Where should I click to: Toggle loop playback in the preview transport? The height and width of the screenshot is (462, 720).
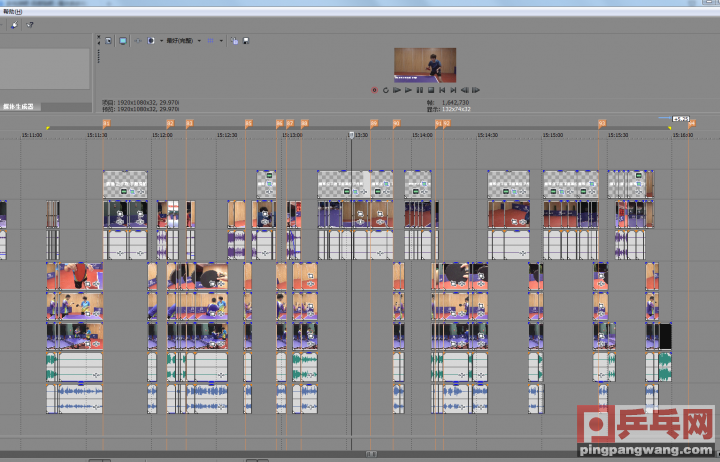pos(385,90)
